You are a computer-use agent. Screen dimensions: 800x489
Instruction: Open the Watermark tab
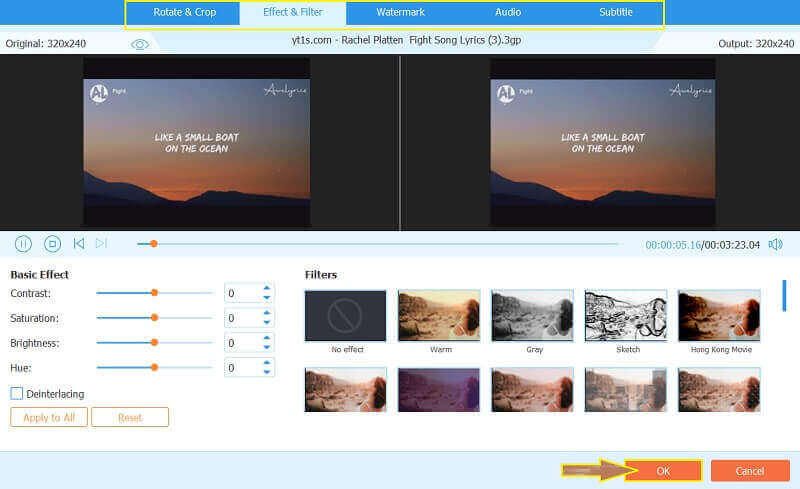(x=401, y=12)
